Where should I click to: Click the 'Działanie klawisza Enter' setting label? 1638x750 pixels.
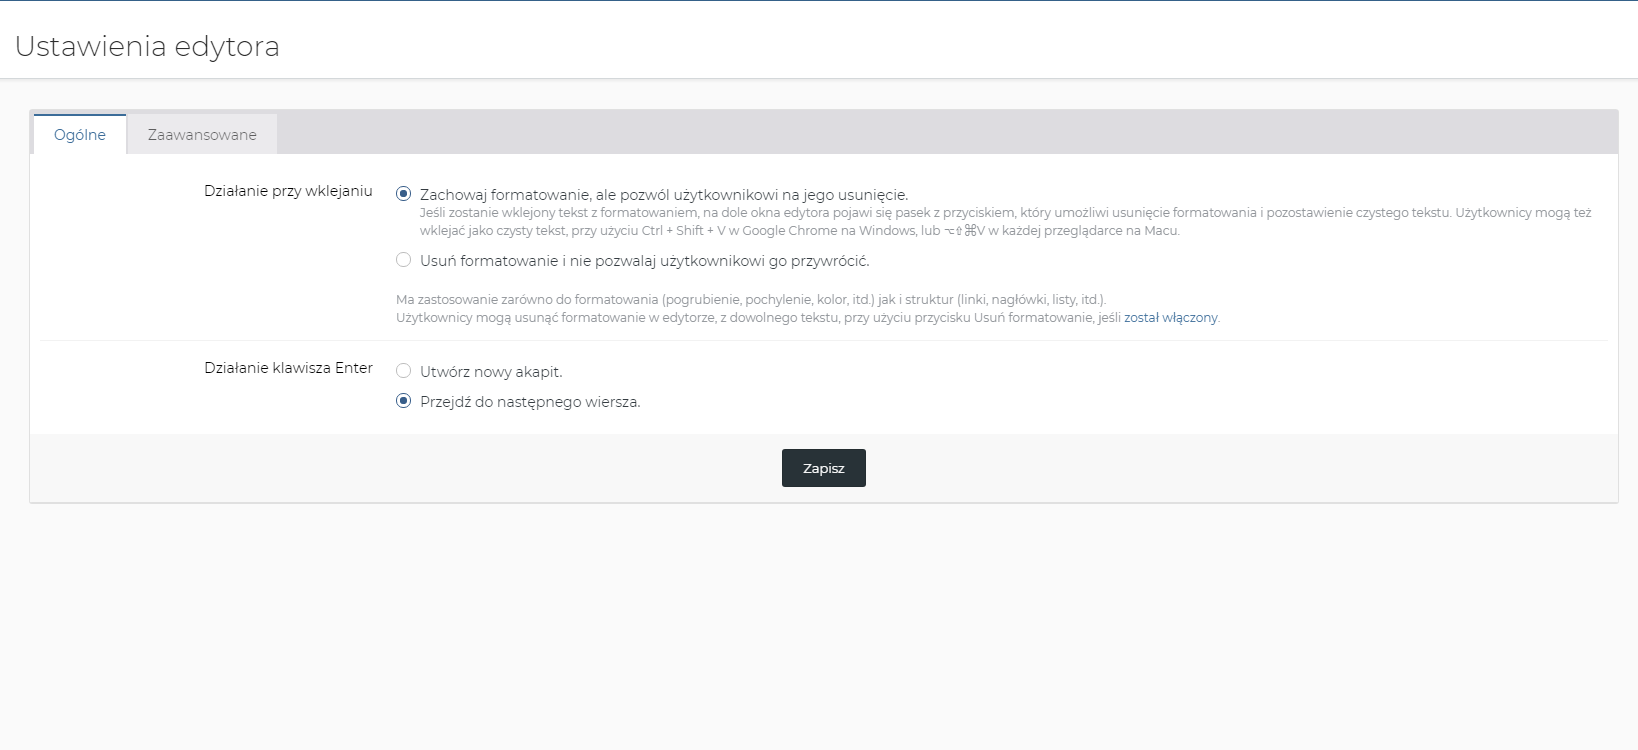click(x=288, y=368)
